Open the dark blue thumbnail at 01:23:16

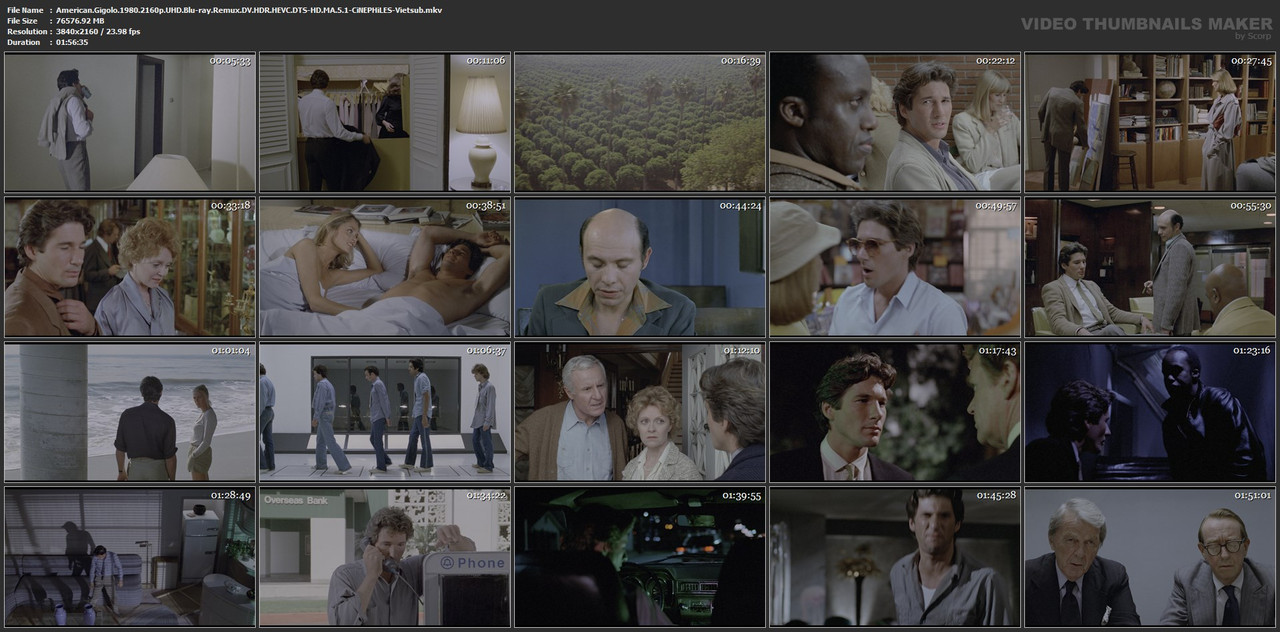1150,412
